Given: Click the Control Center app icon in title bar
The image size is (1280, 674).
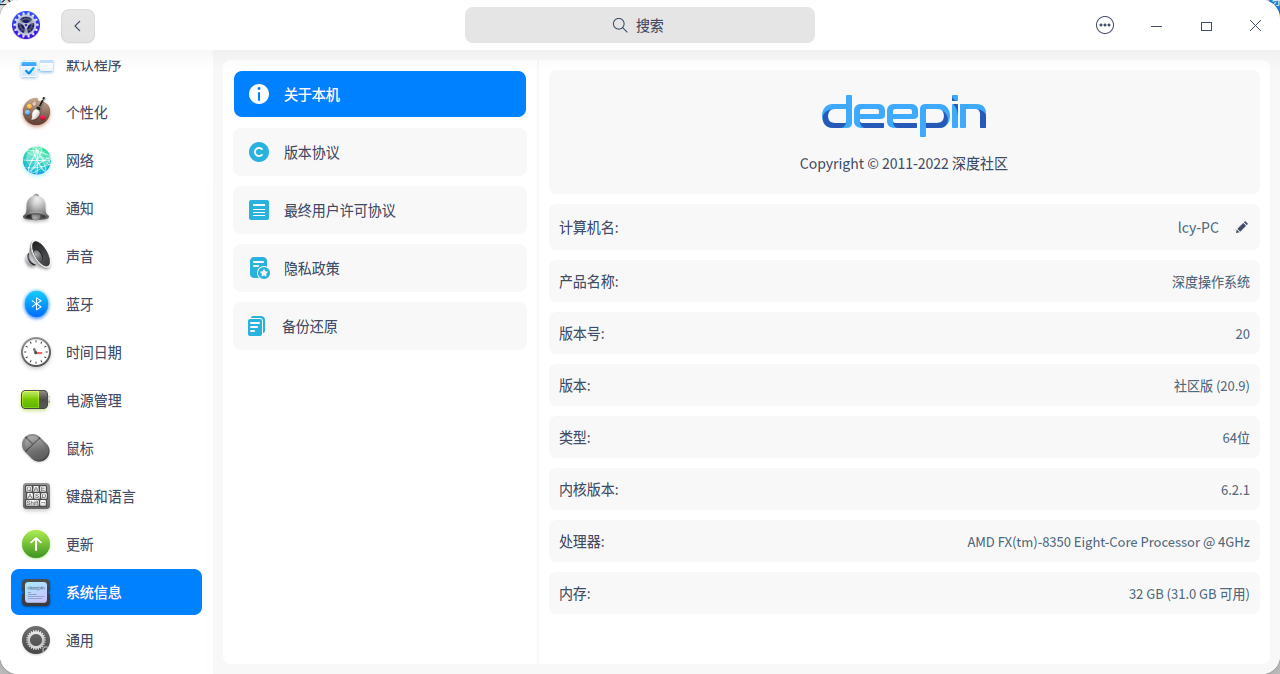Looking at the screenshot, I should pyautogui.click(x=26, y=26).
